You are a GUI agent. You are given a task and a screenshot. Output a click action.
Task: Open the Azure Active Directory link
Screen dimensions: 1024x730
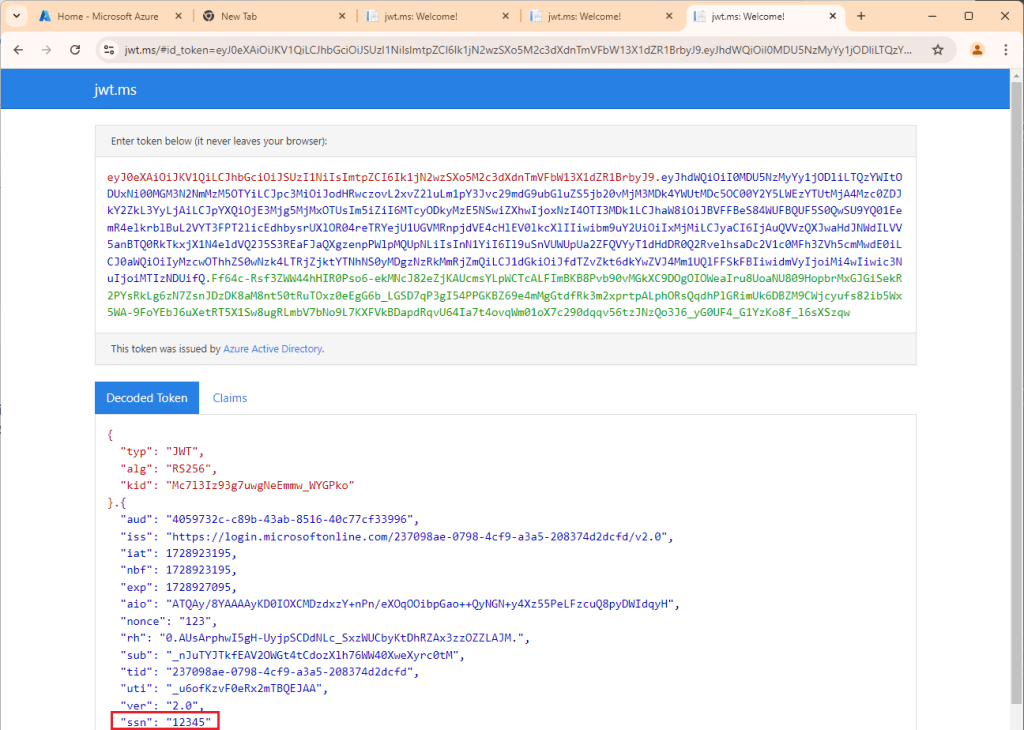point(273,349)
